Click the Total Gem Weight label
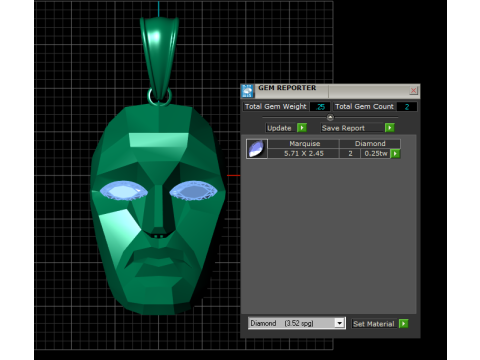 click(276, 106)
